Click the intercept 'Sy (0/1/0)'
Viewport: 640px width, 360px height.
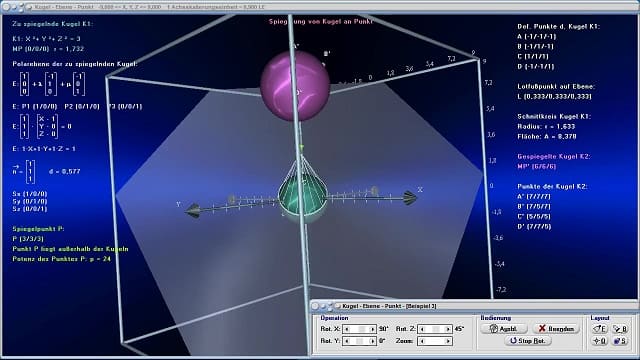(29, 201)
